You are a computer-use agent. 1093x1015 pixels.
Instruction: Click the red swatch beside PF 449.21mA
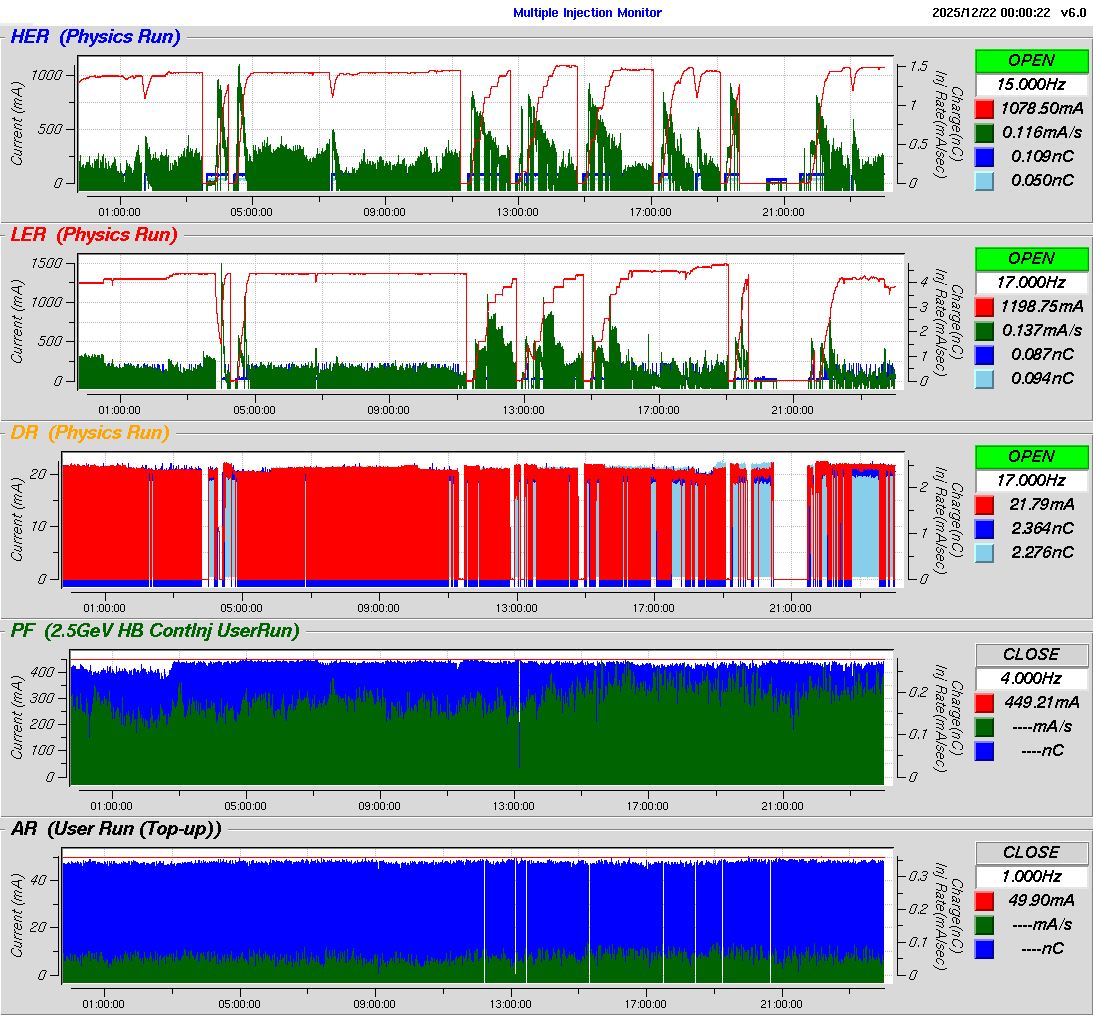pos(984,702)
